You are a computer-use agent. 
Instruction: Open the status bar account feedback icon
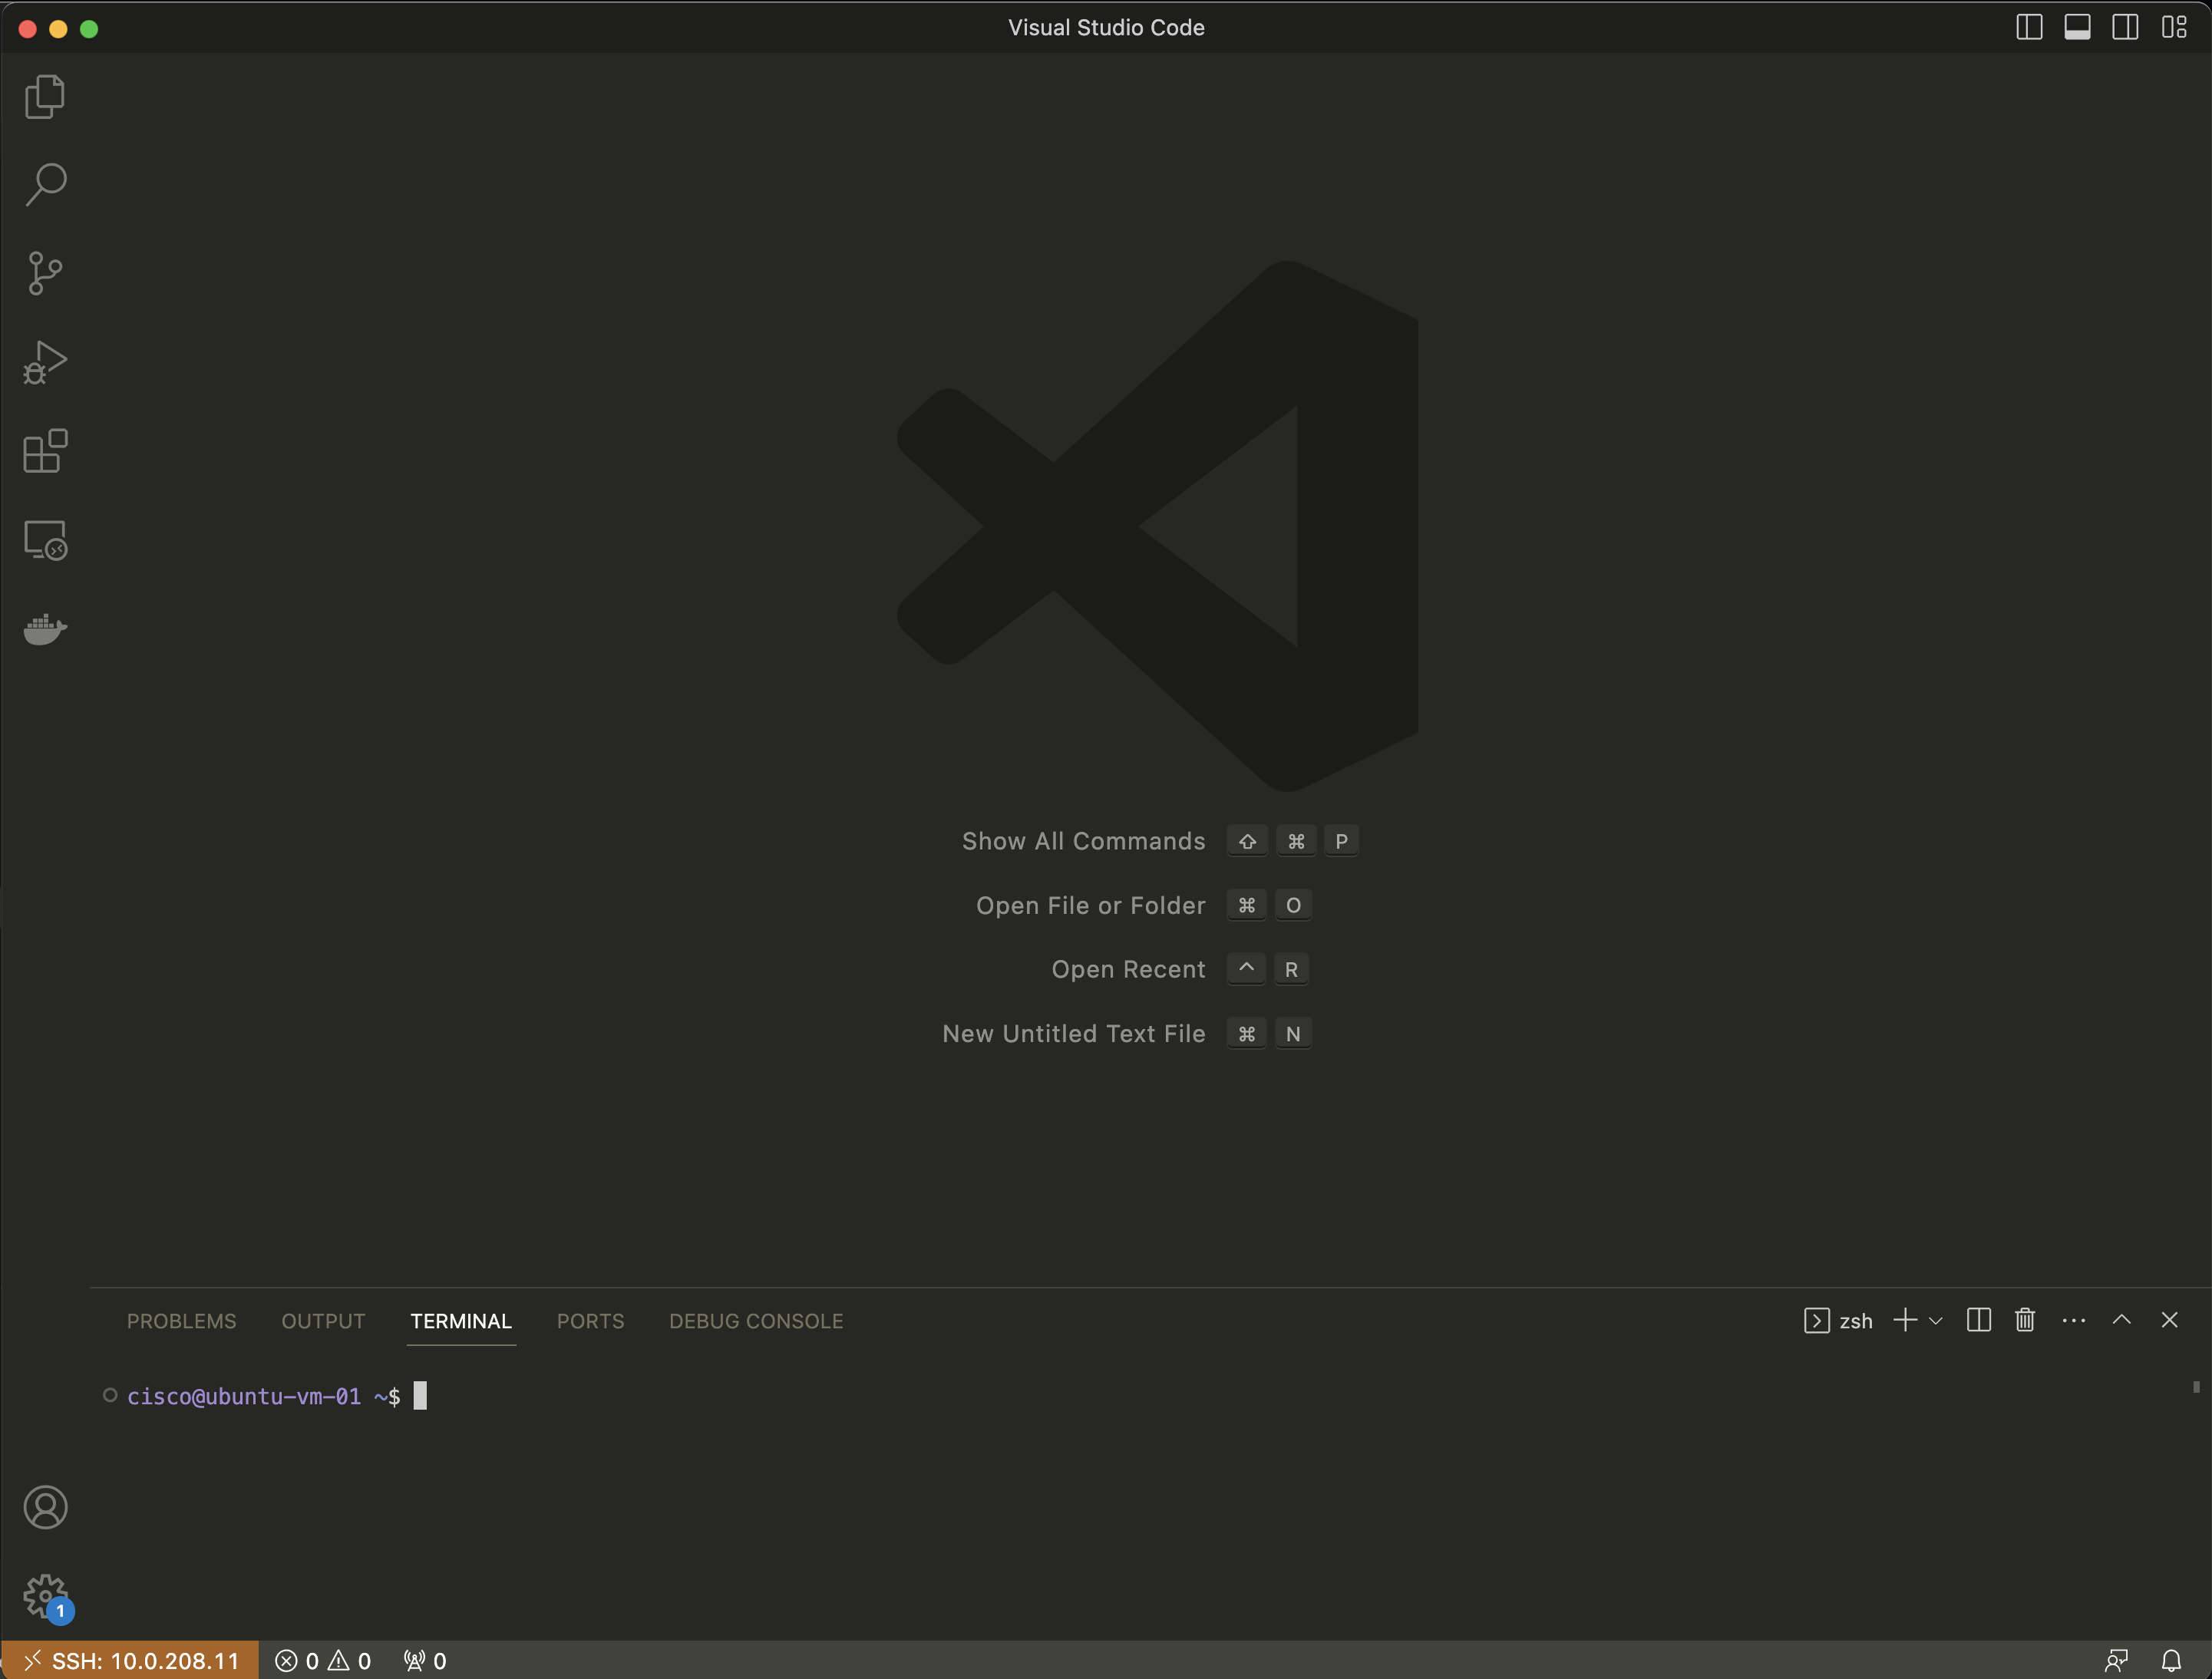[x=2116, y=1661]
